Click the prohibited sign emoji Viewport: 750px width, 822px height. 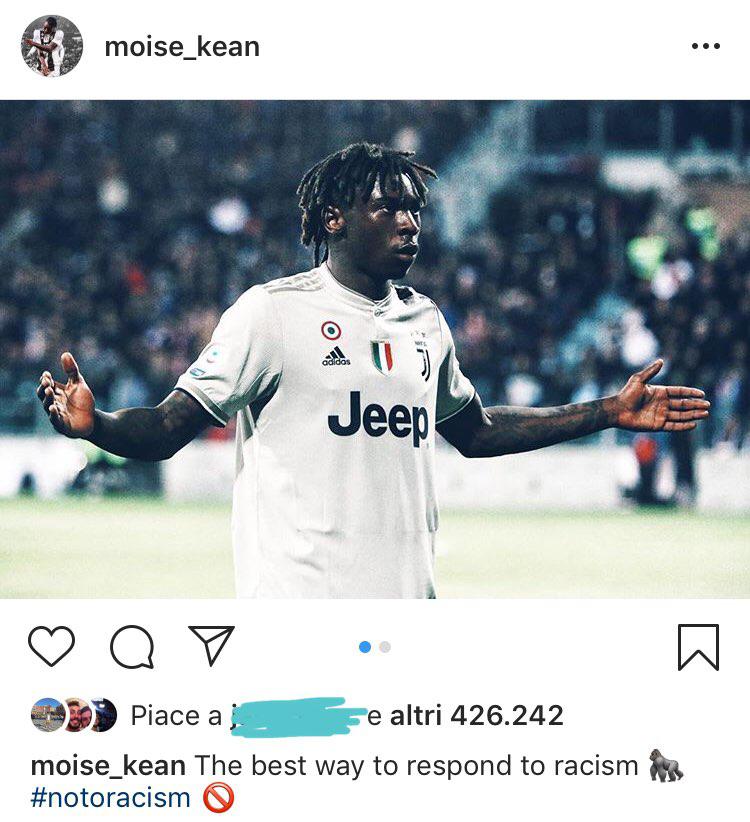click(x=218, y=798)
